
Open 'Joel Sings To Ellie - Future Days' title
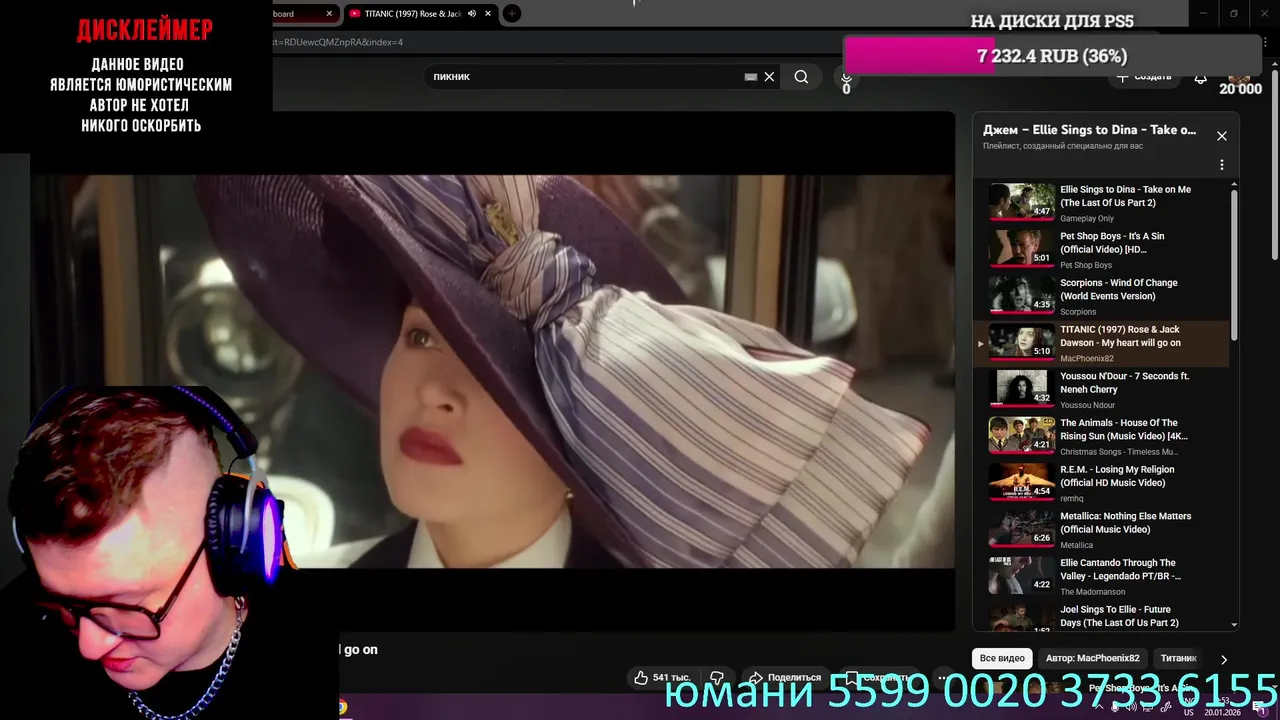click(x=1119, y=616)
